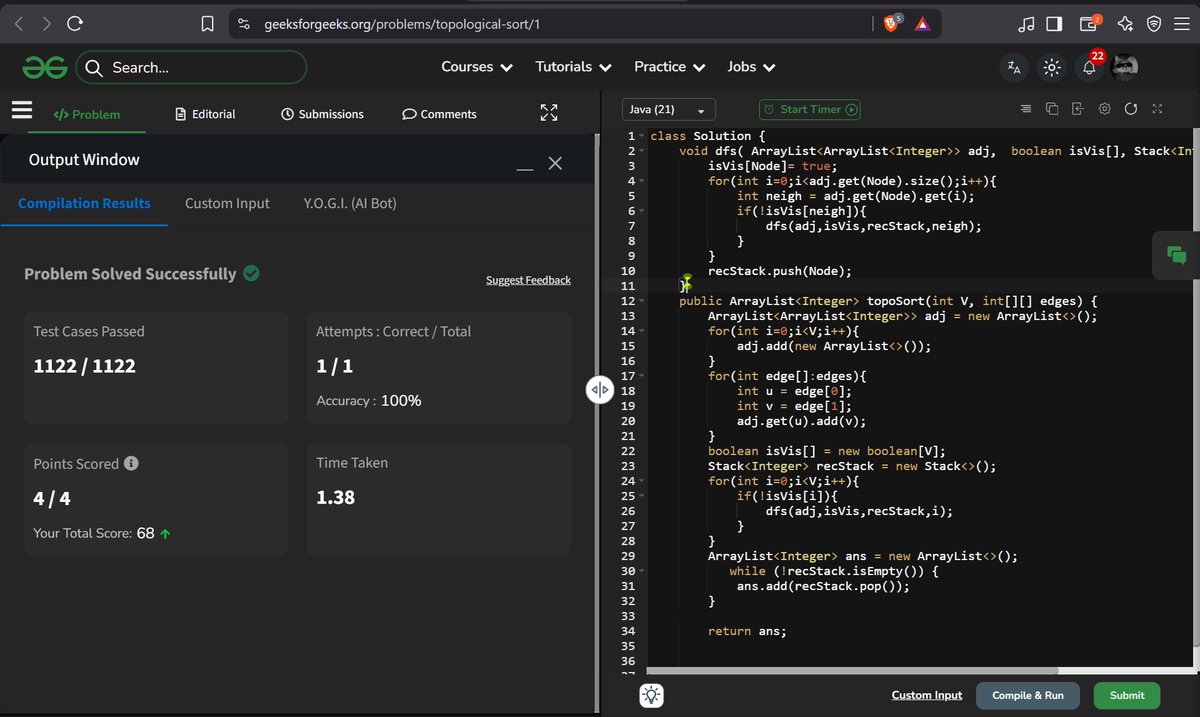Reset code with the reload icon
This screenshot has width=1200, height=717.
1131,109
